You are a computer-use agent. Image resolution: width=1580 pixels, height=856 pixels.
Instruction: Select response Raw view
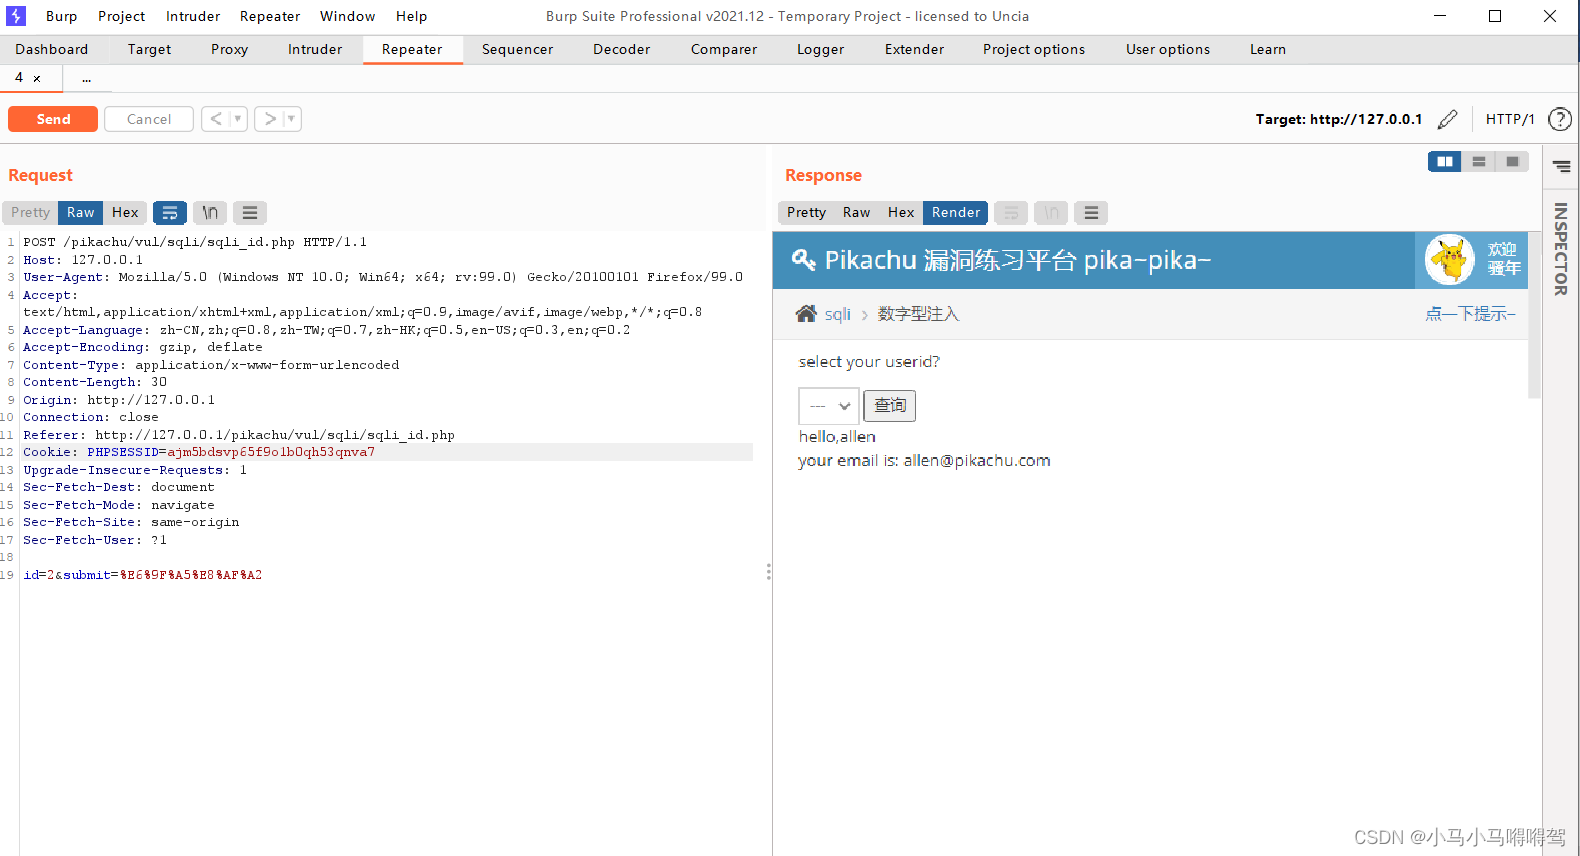(x=857, y=213)
